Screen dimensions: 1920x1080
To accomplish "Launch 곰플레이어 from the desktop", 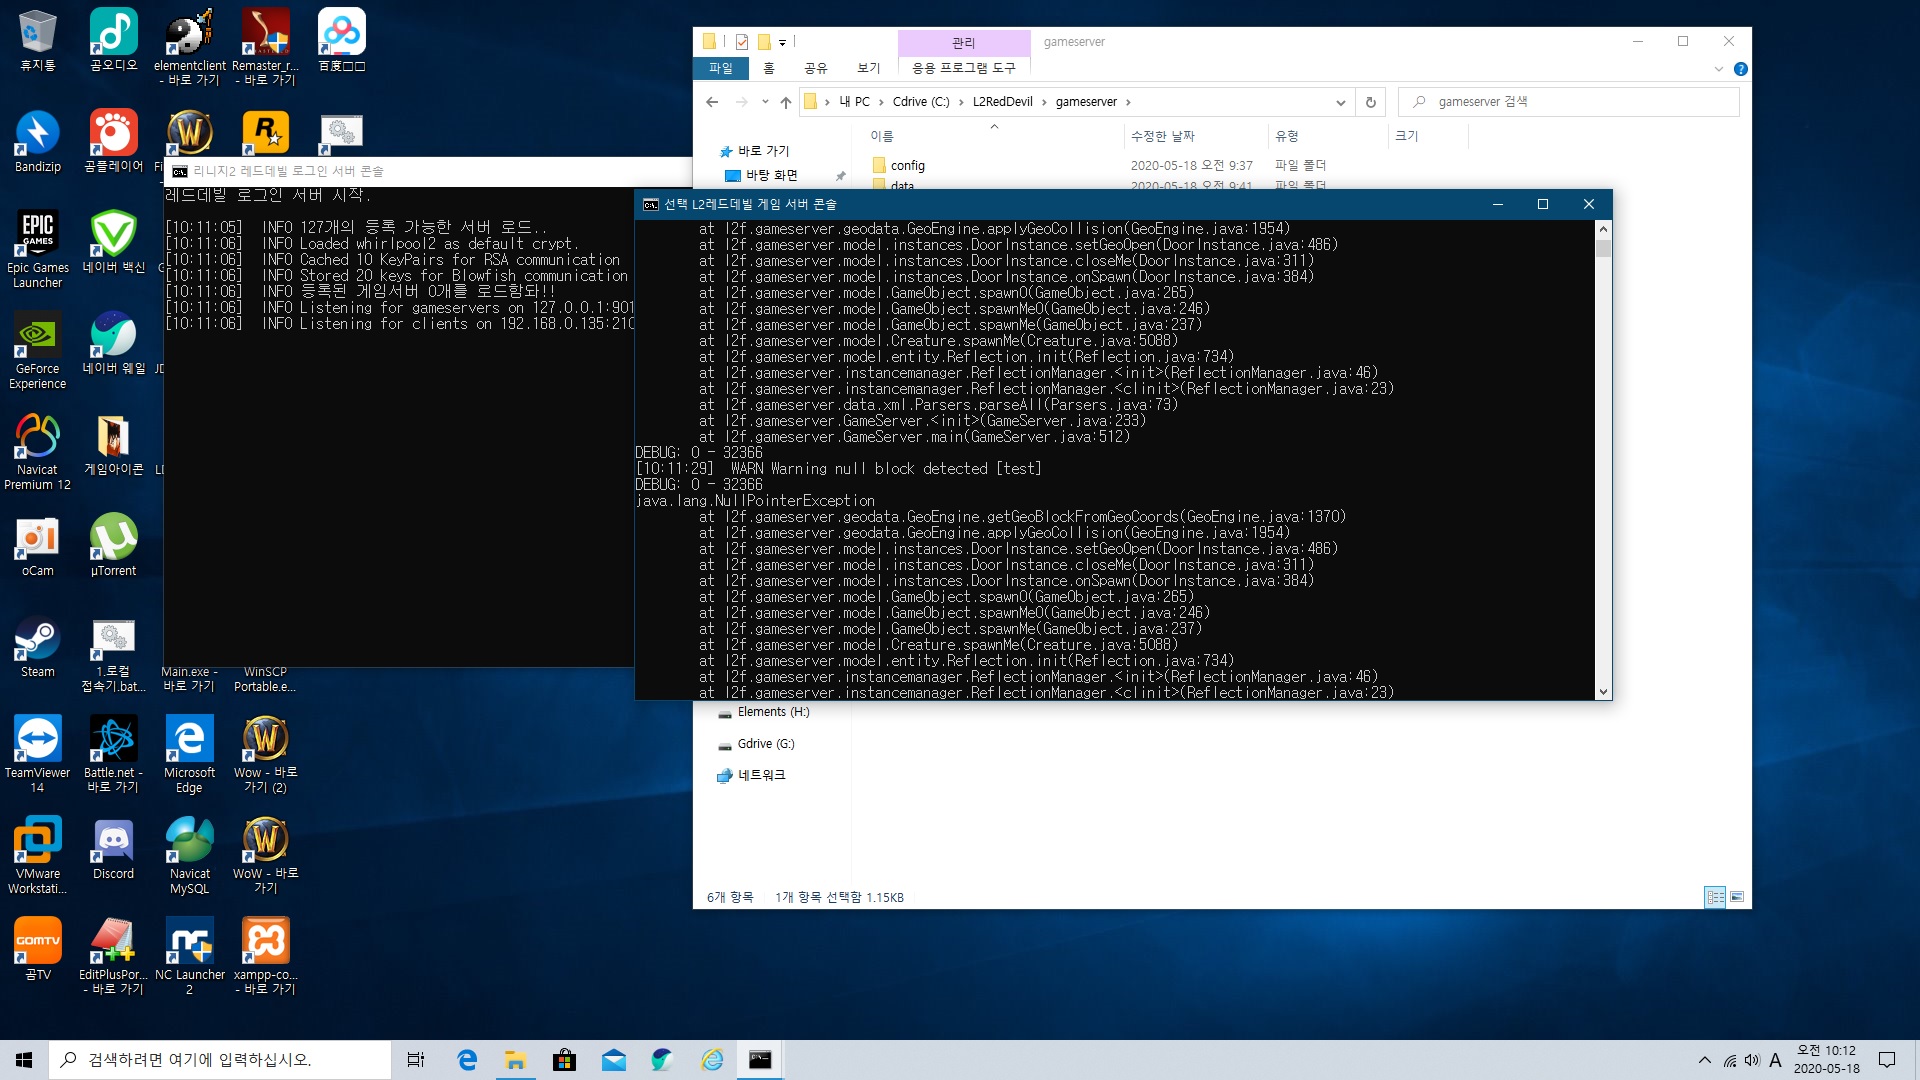I will [x=113, y=141].
